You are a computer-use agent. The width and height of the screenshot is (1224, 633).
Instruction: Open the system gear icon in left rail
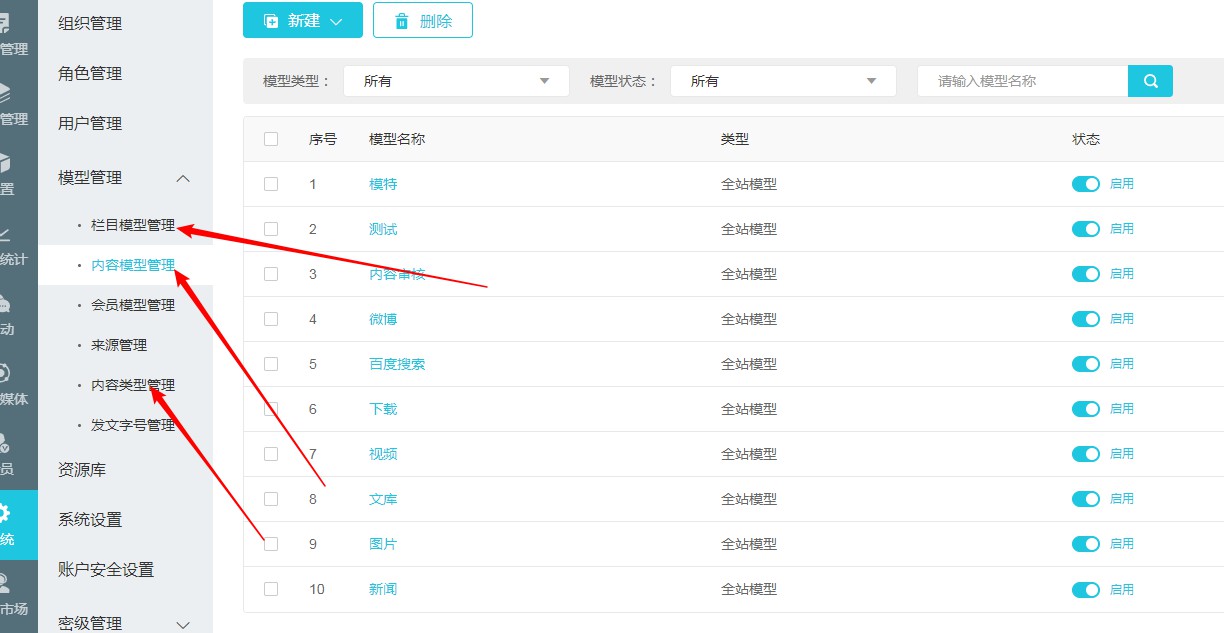(x=6, y=514)
